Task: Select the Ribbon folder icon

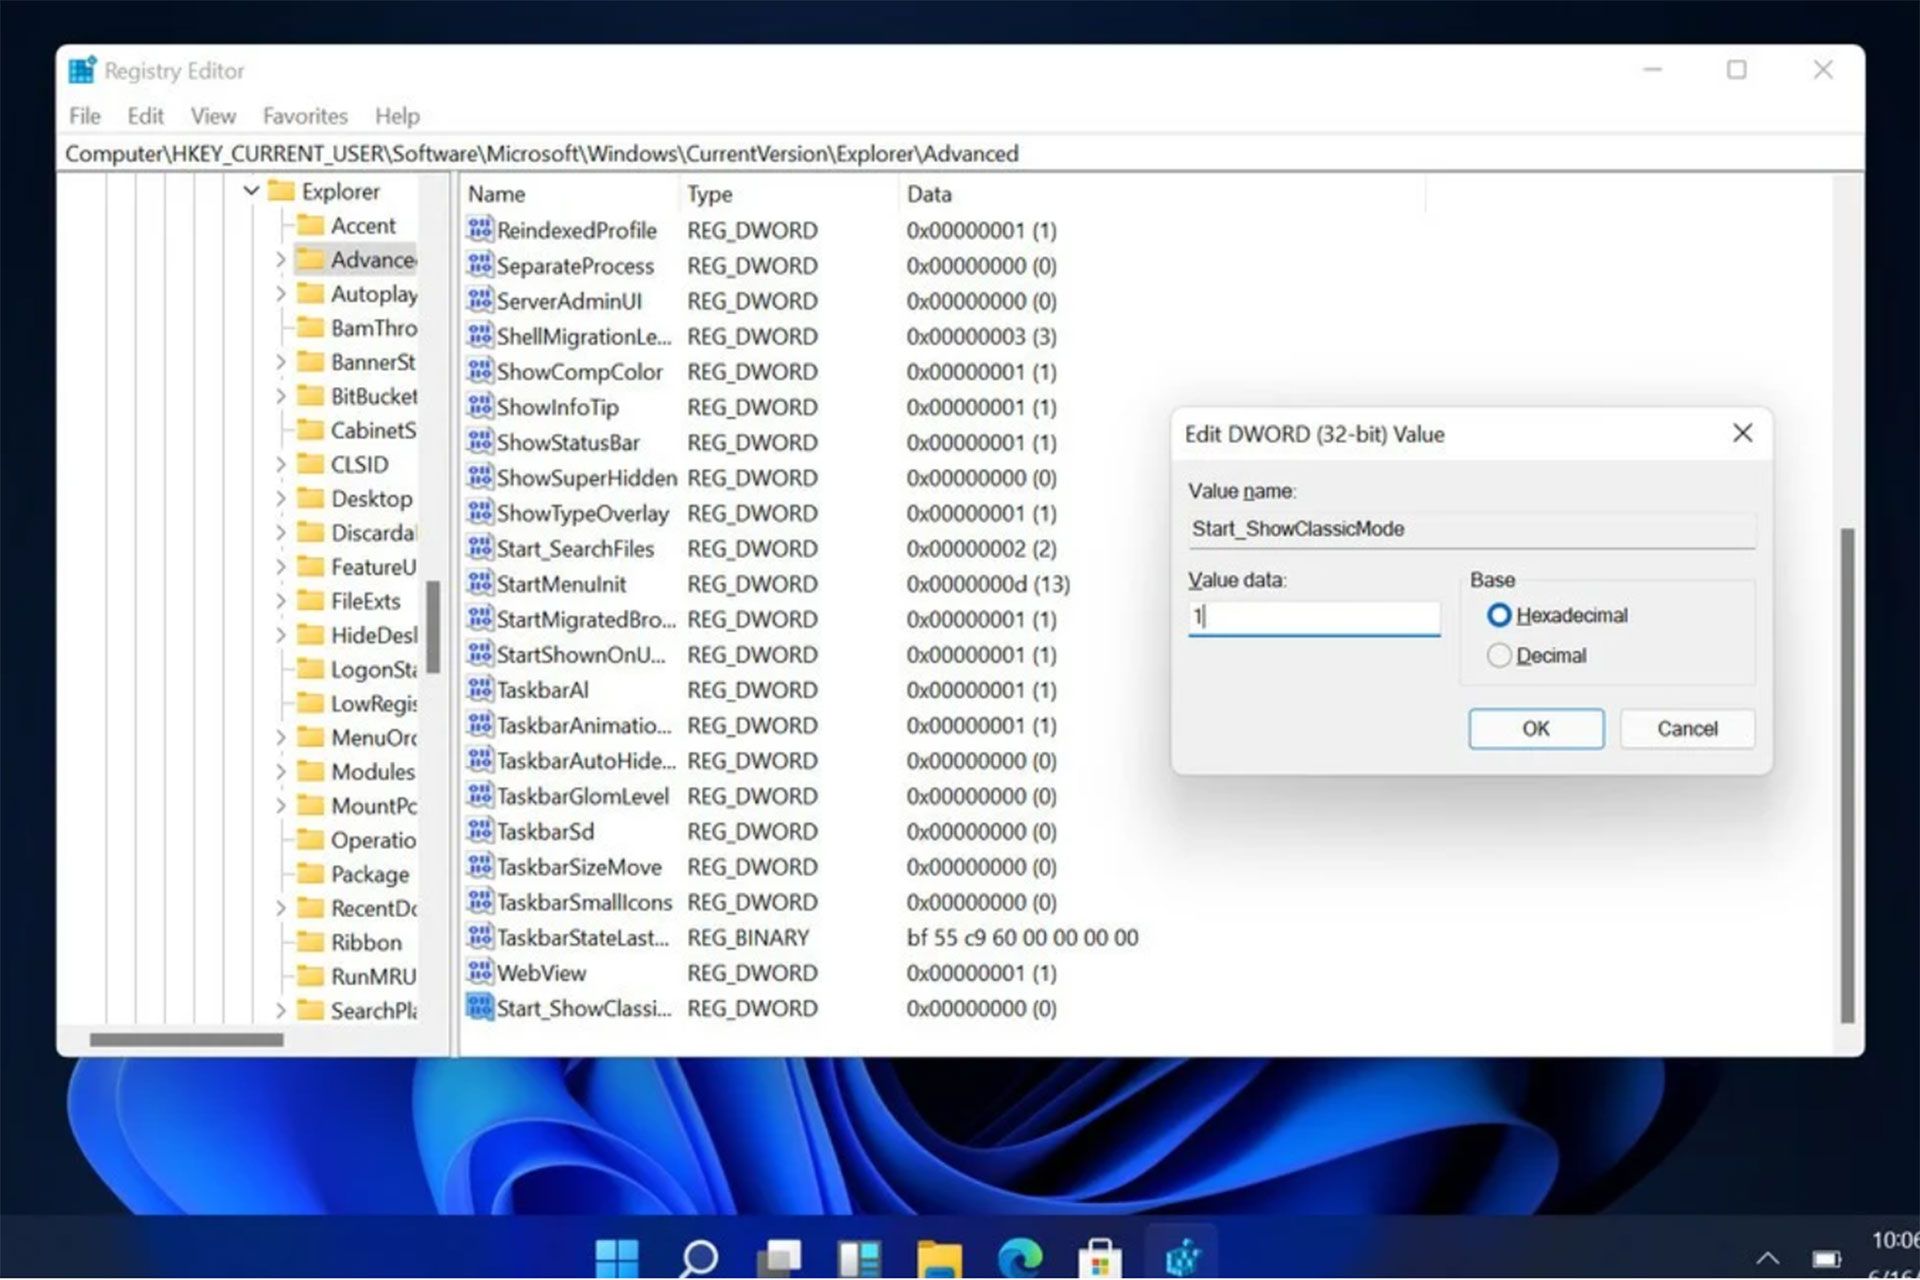Action: [311, 942]
